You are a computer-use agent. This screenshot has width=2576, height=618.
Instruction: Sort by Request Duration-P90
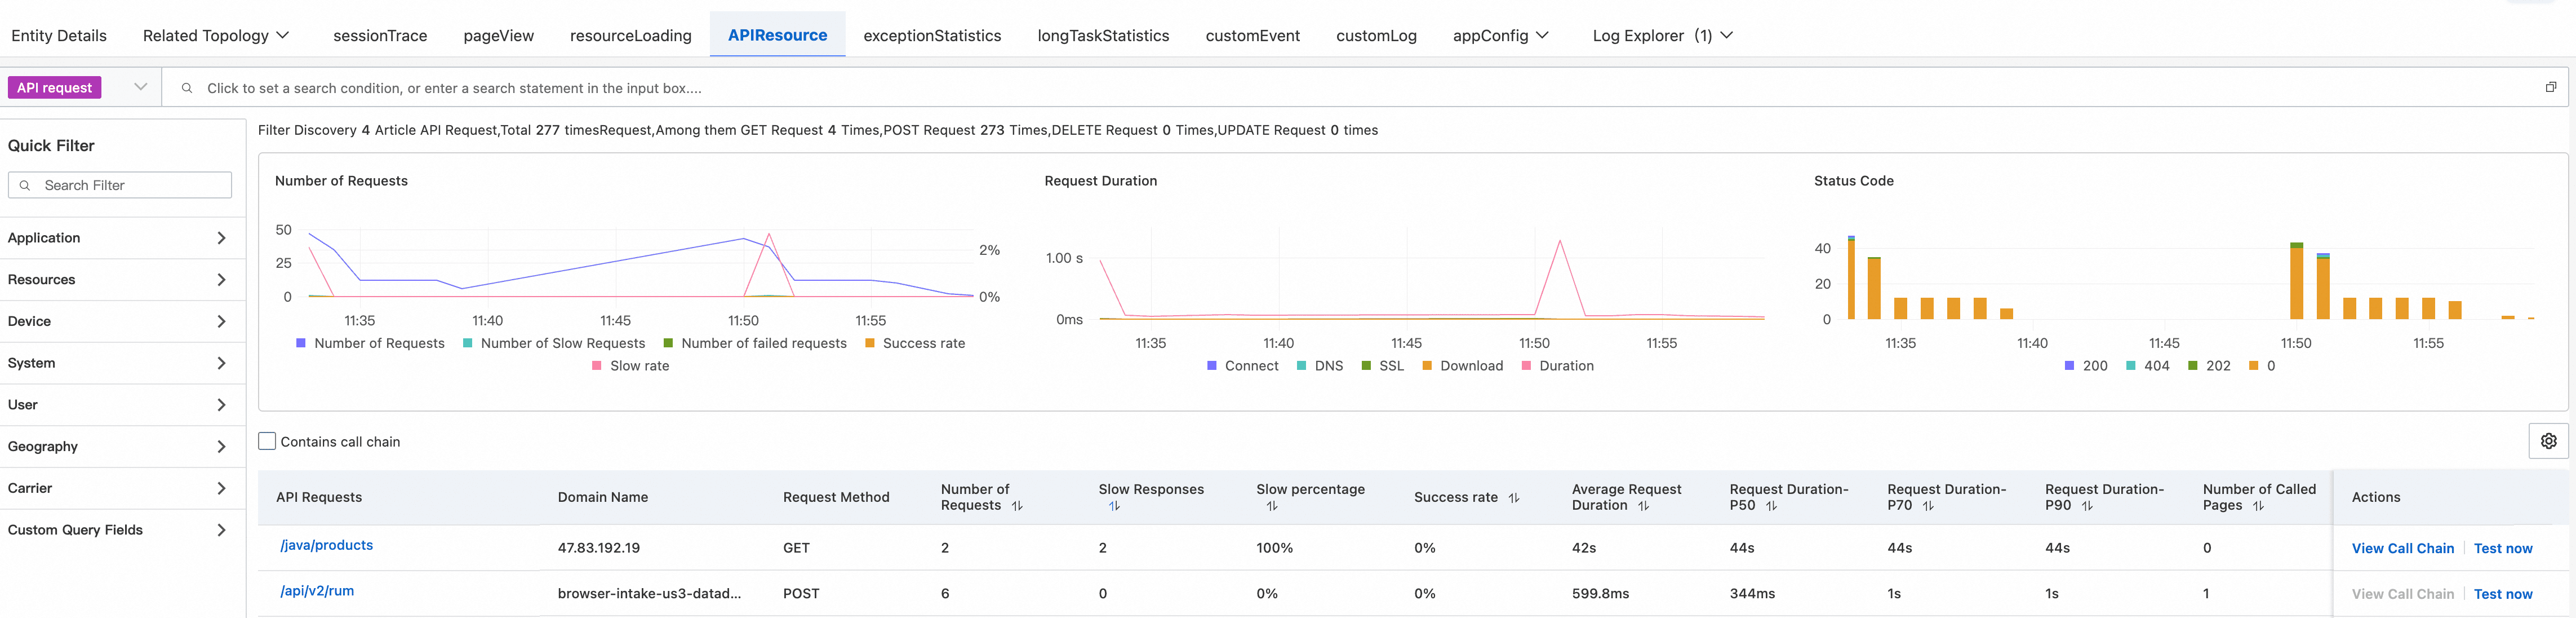[x=2087, y=506]
